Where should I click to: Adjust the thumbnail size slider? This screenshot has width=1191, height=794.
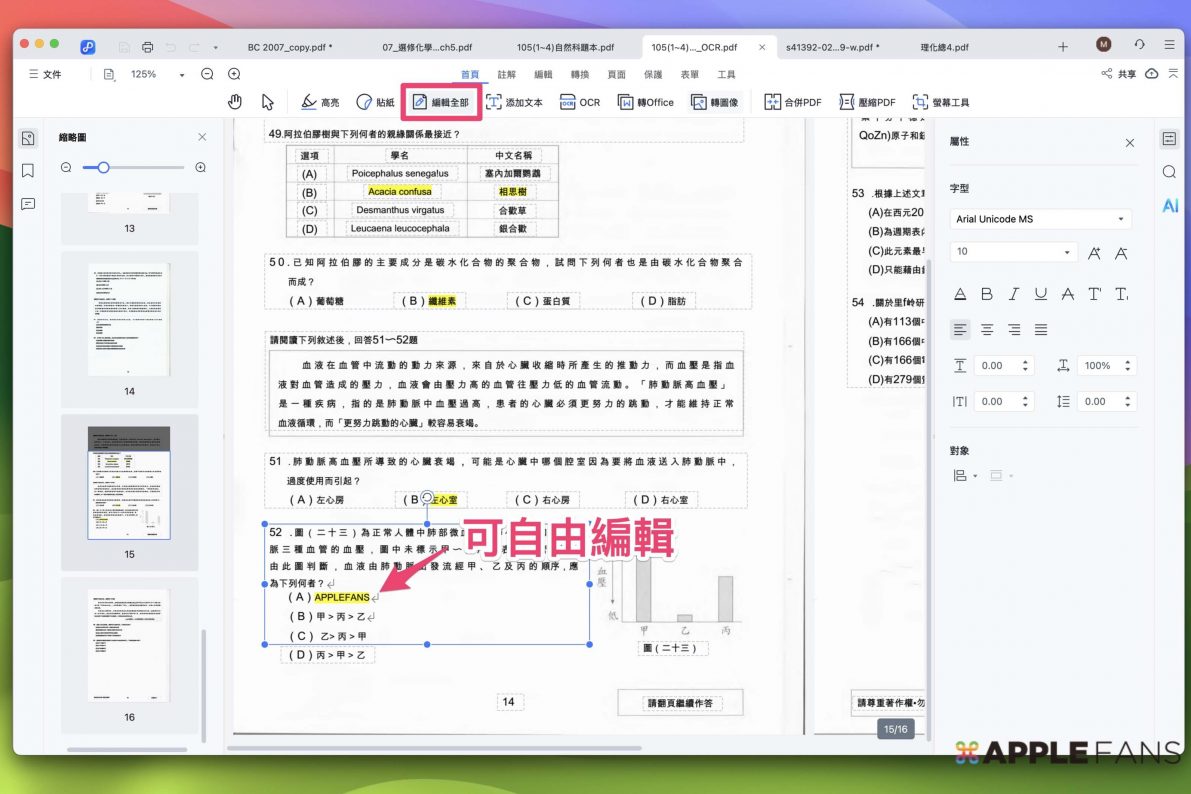pyautogui.click(x=103, y=168)
